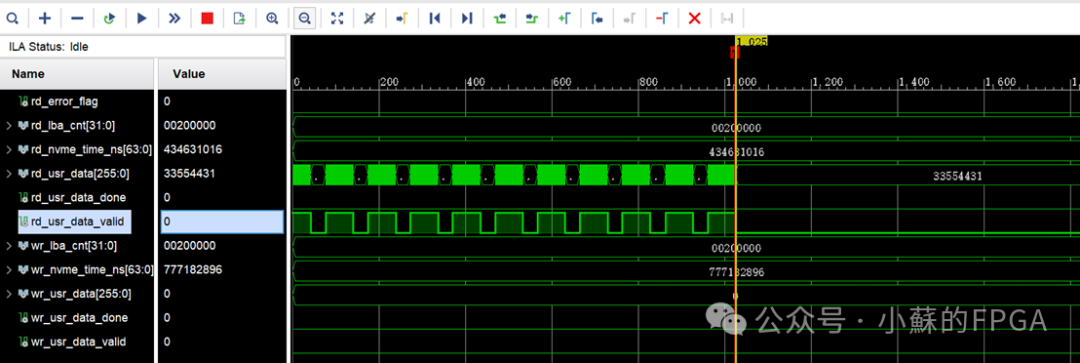Expand wr_usr_data[255:0] bus
The width and height of the screenshot is (1080, 363).
click(x=8, y=294)
